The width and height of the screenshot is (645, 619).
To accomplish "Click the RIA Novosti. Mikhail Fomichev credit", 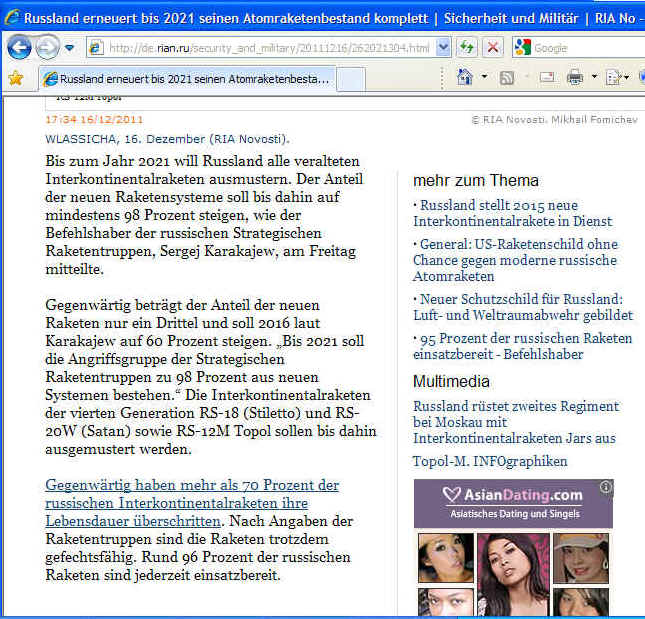I will 555,120.
